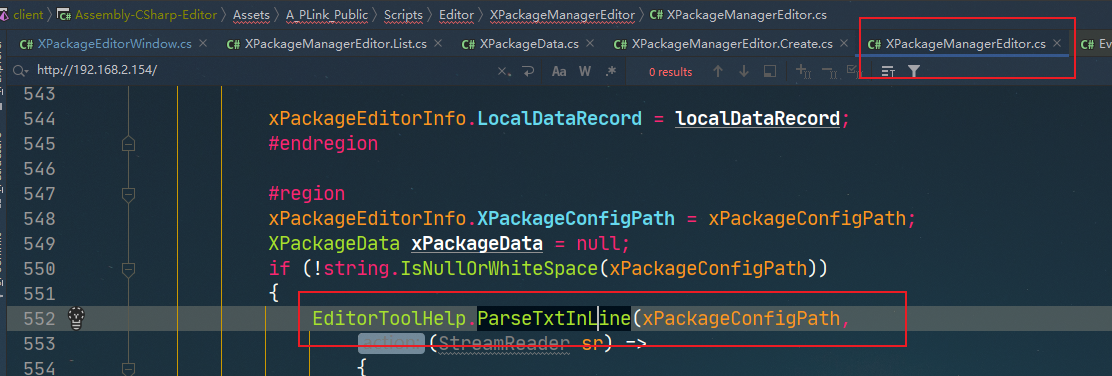Select the XPackageManagerEditor.cs tab

[x=965, y=44]
